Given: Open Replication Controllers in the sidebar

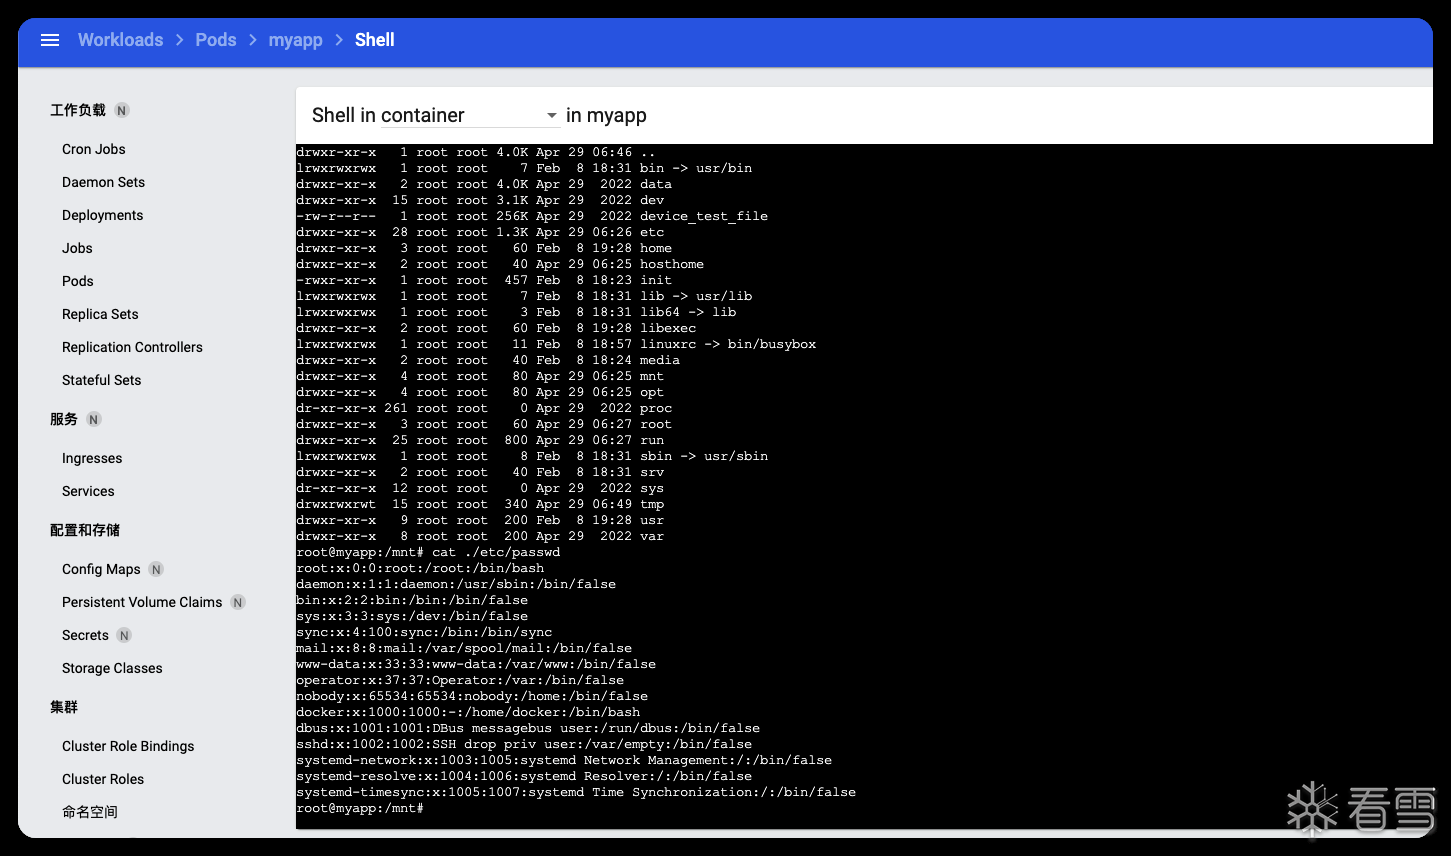Looking at the screenshot, I should click(132, 347).
